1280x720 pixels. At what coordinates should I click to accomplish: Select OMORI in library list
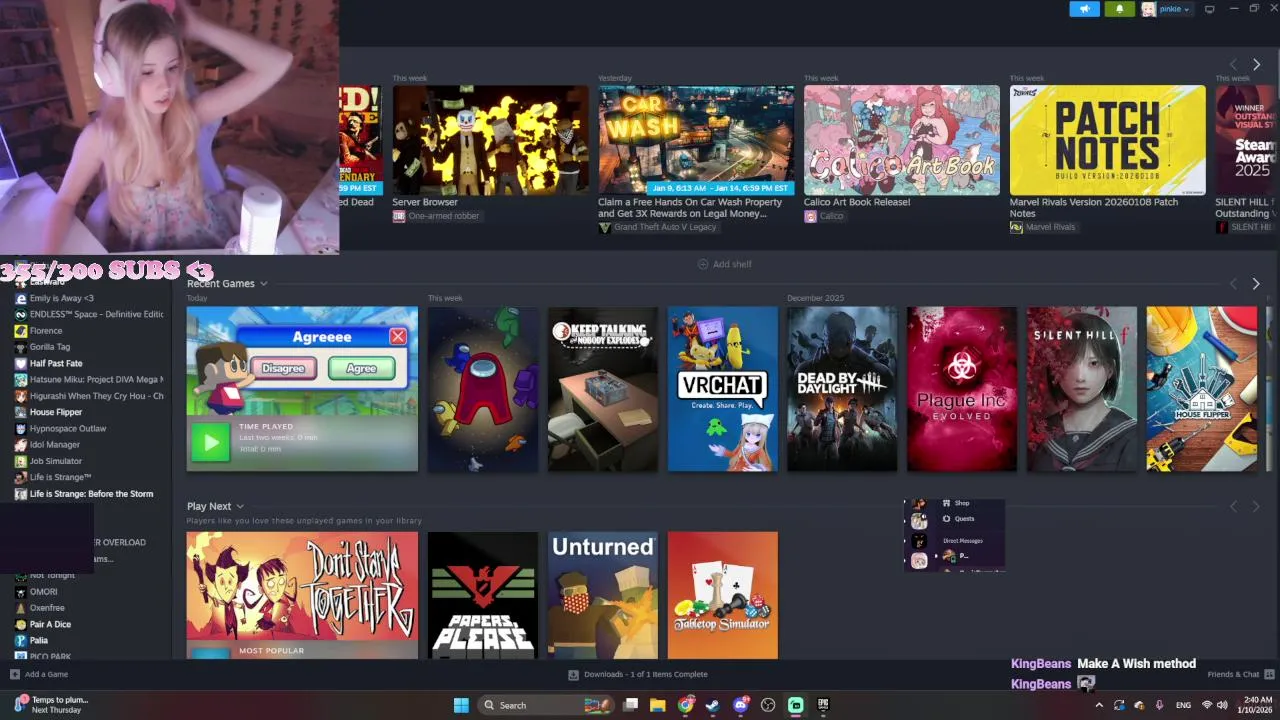click(x=43, y=592)
